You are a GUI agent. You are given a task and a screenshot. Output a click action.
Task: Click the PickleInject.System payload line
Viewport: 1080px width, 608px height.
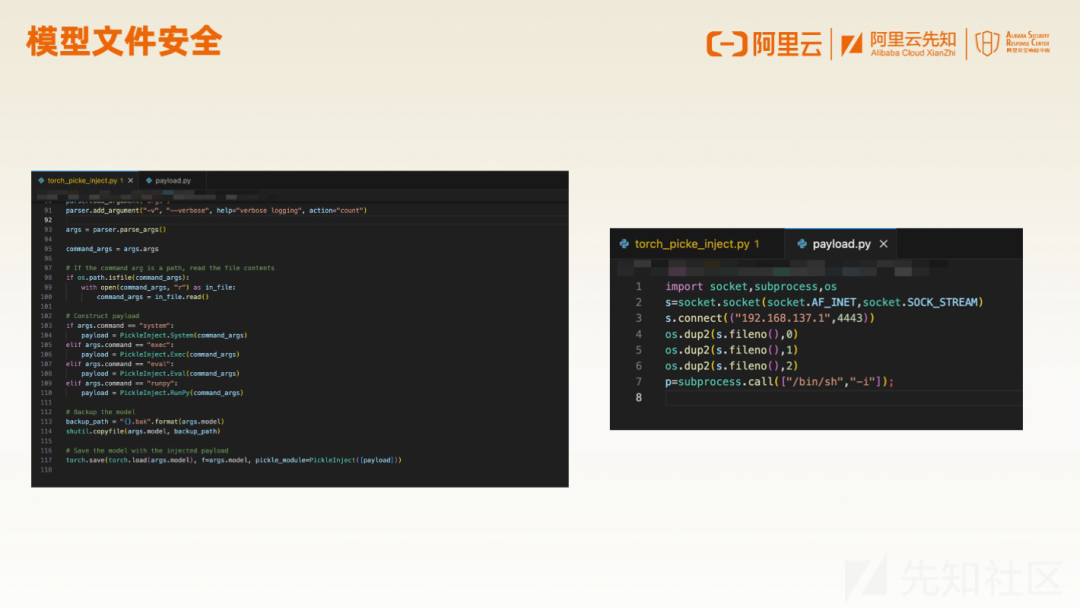tap(164, 335)
